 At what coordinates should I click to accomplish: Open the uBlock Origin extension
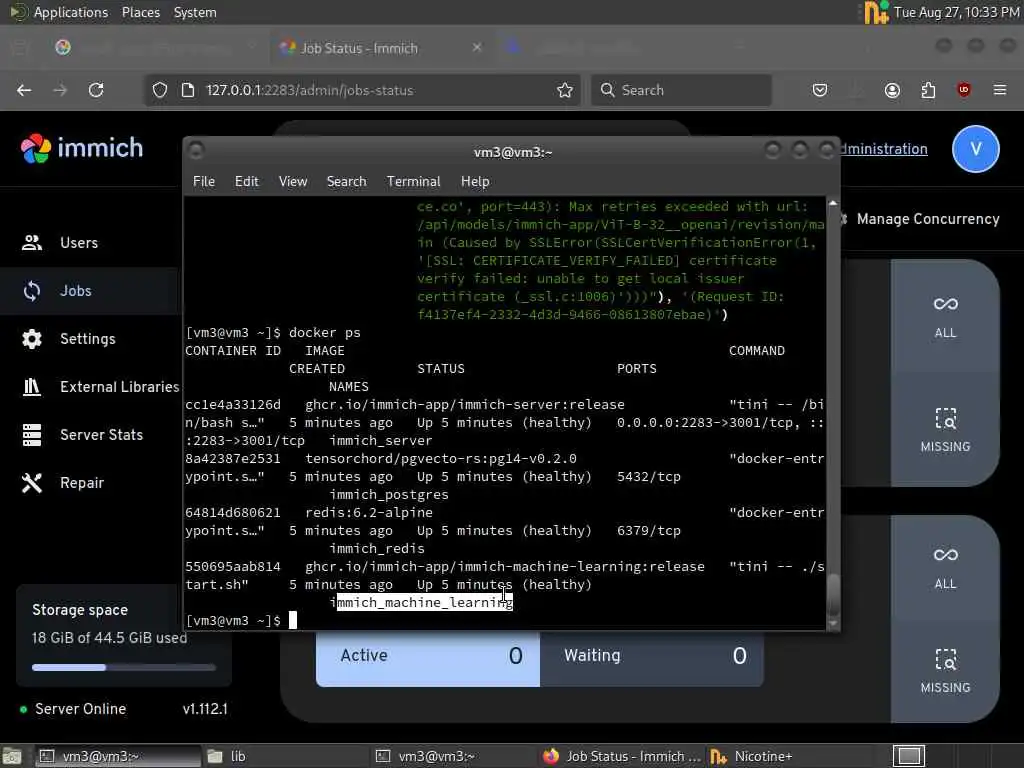point(964,90)
